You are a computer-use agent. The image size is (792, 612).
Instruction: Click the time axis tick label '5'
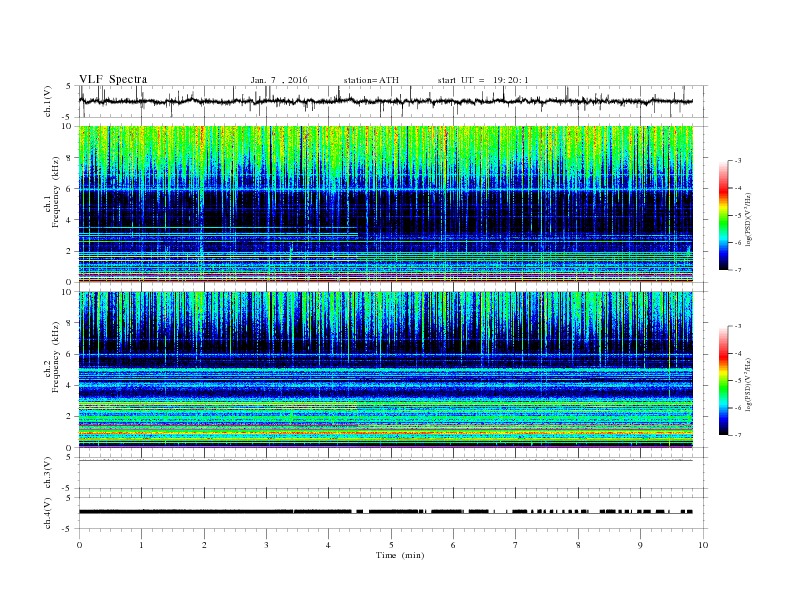tap(391, 545)
